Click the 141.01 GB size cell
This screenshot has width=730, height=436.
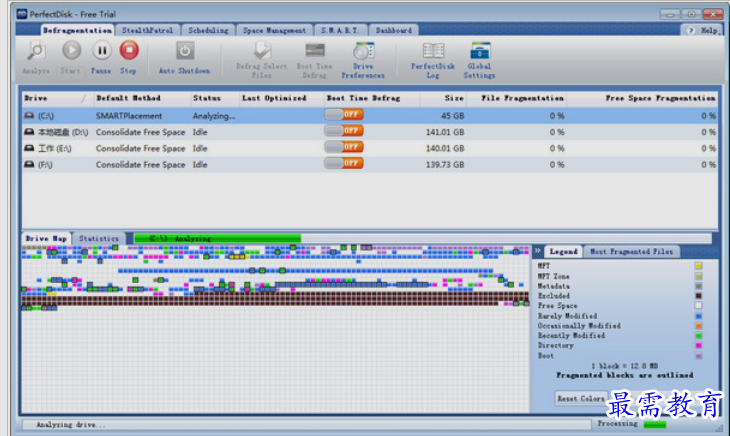[445, 132]
